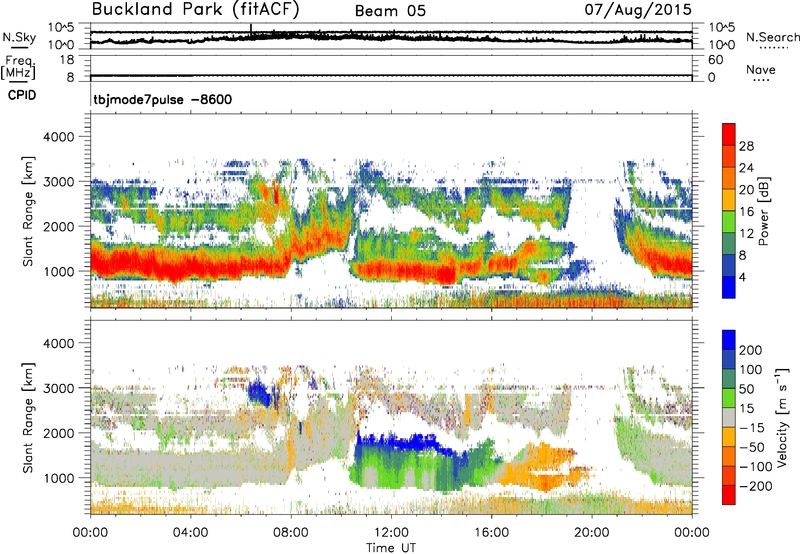Click the 'Power [dB]' colorbar label

pos(763,211)
